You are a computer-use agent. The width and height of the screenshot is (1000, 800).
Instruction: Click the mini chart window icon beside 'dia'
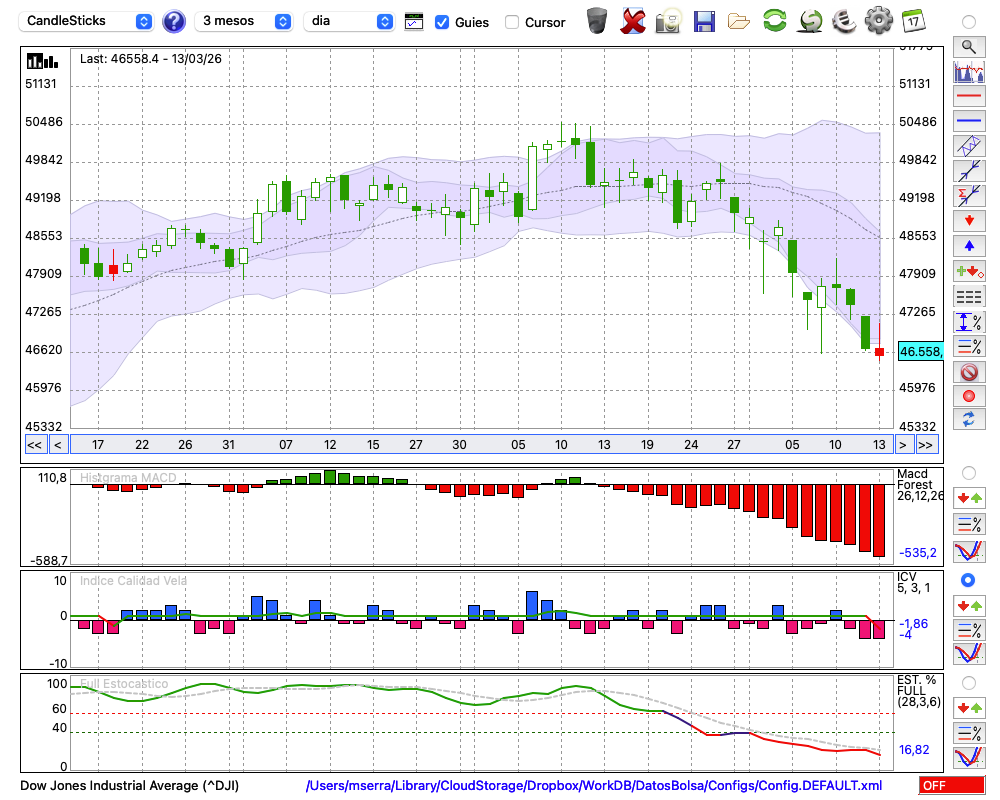pos(414,21)
